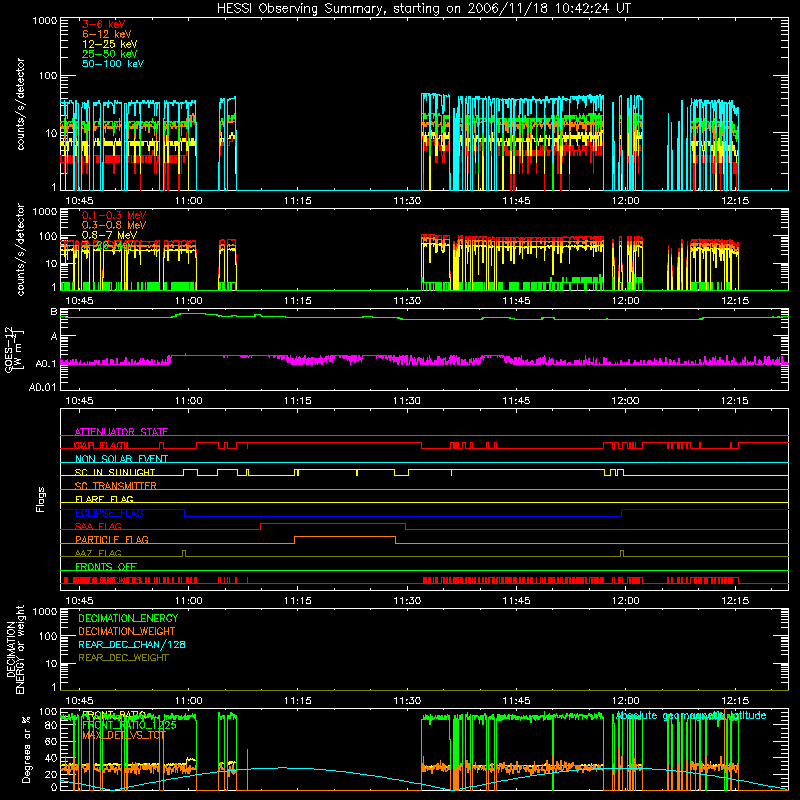
Task: Select the 12:00 time label under GOES panel
Action: [626, 401]
